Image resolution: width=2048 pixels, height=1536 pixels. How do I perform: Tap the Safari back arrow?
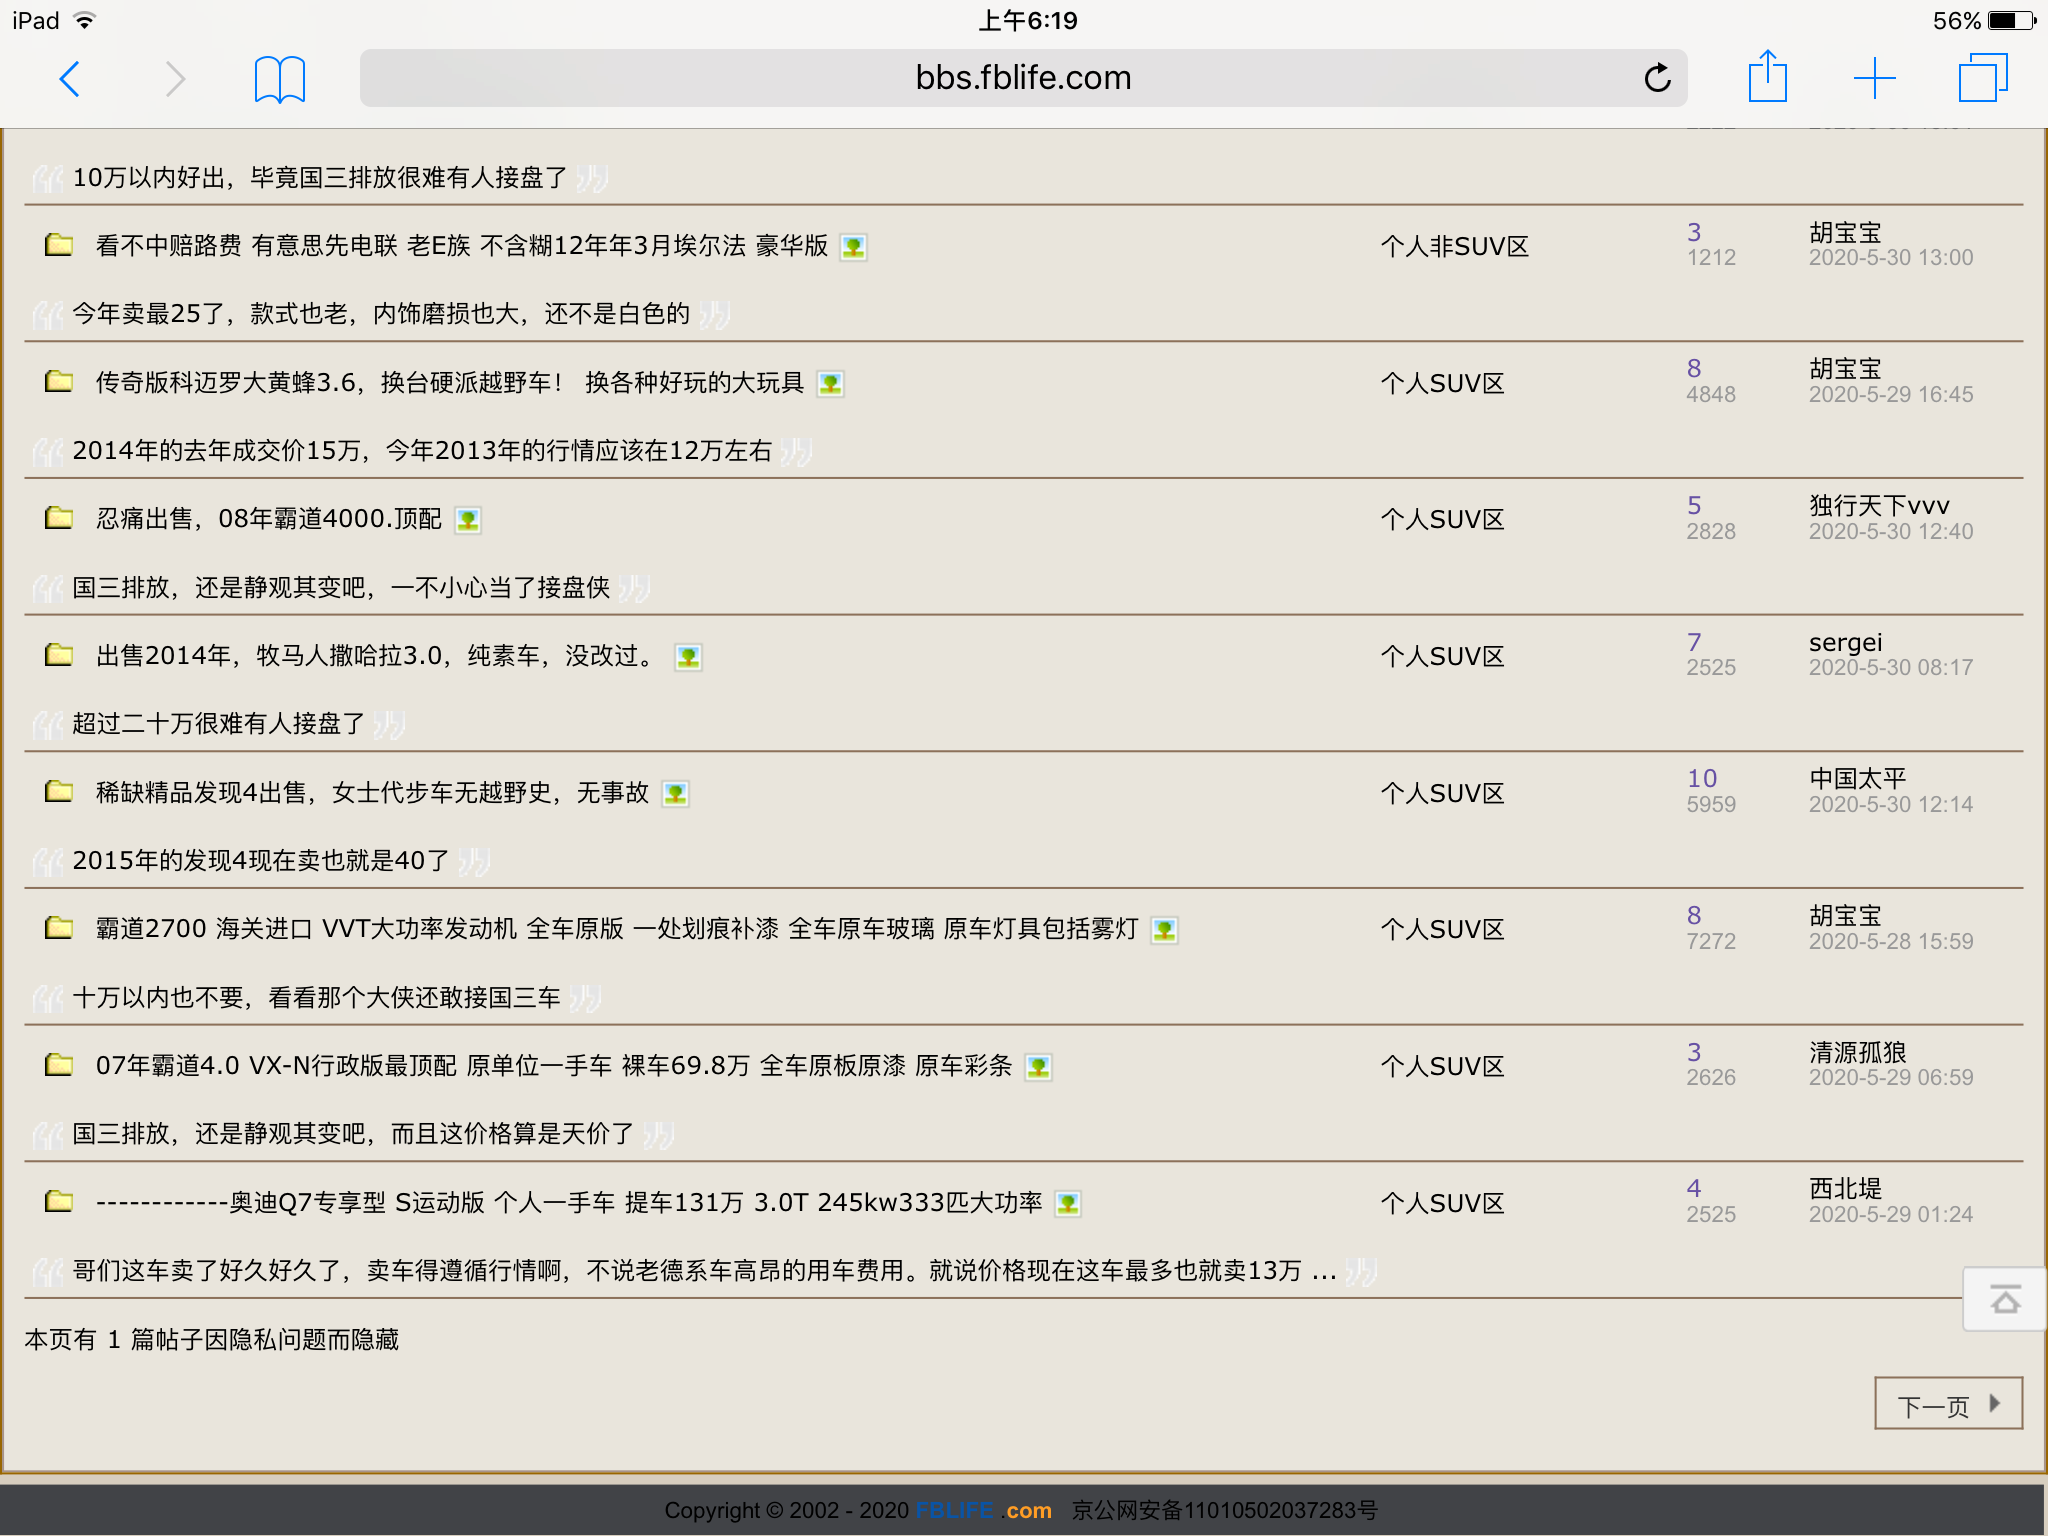(x=70, y=78)
